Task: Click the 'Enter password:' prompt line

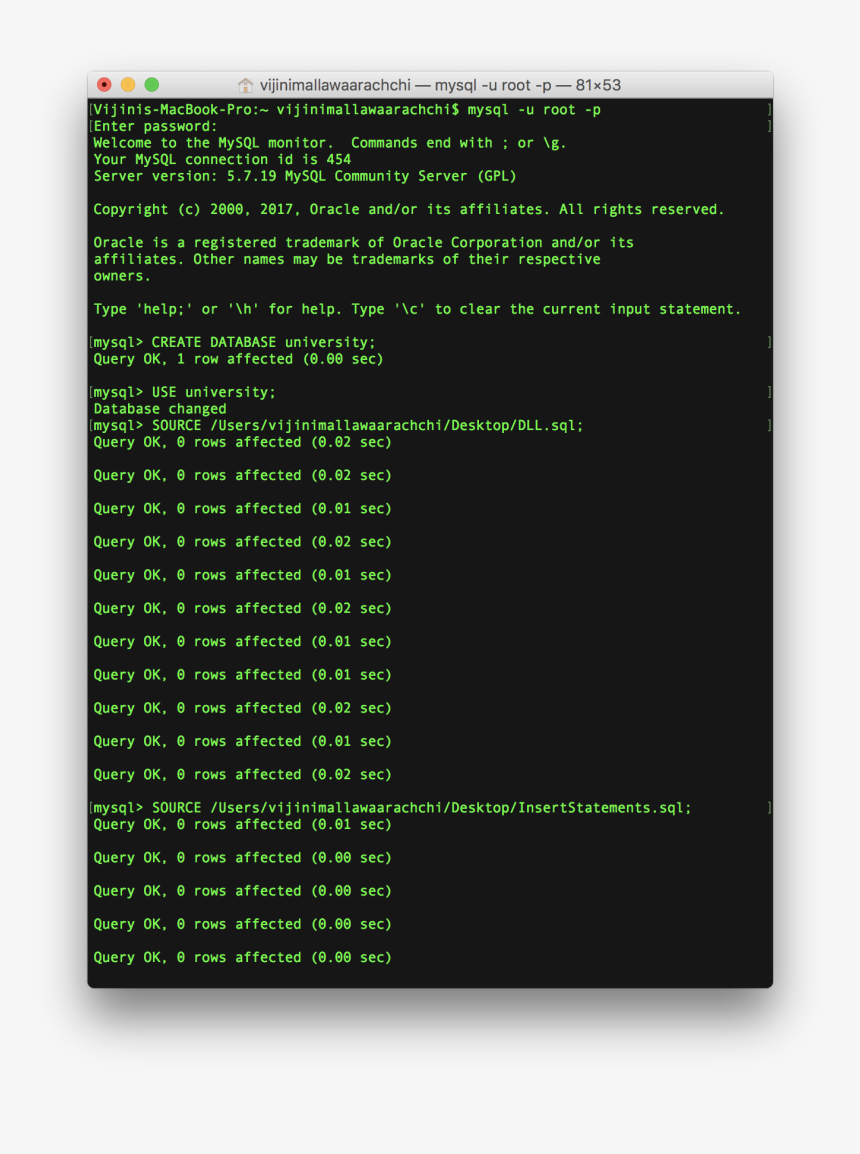Action: [x=155, y=126]
